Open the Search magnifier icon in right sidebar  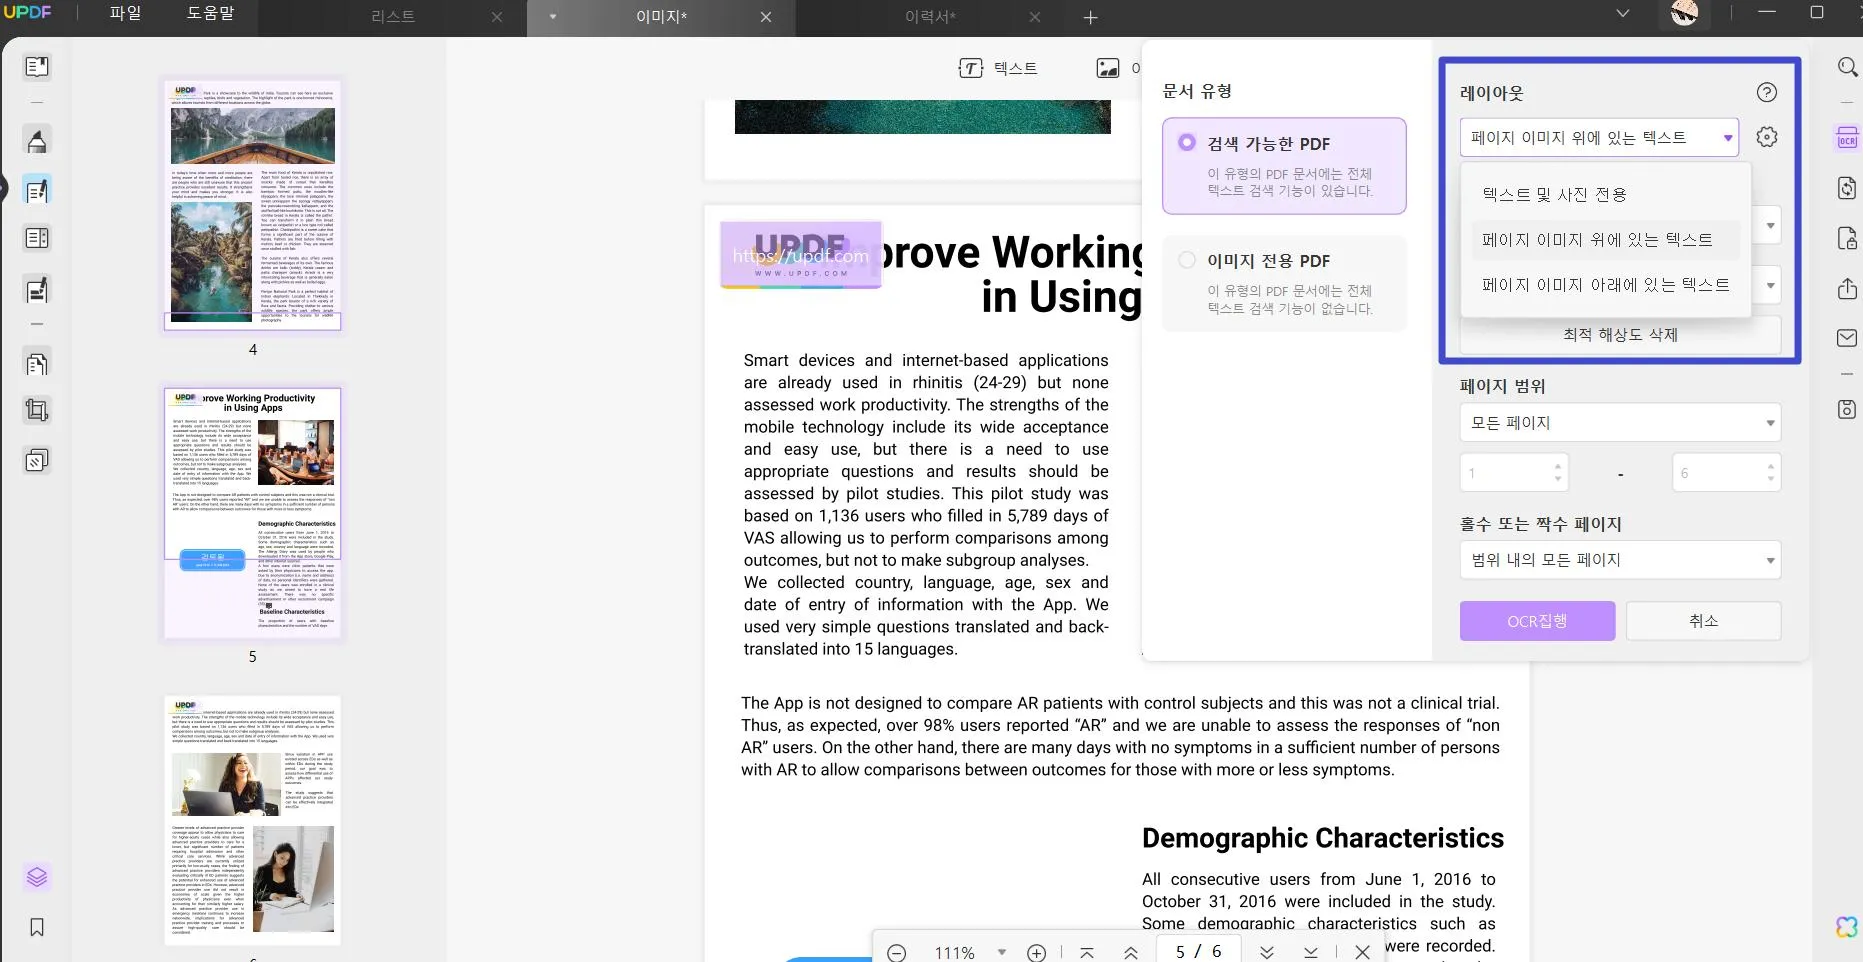(x=1847, y=67)
